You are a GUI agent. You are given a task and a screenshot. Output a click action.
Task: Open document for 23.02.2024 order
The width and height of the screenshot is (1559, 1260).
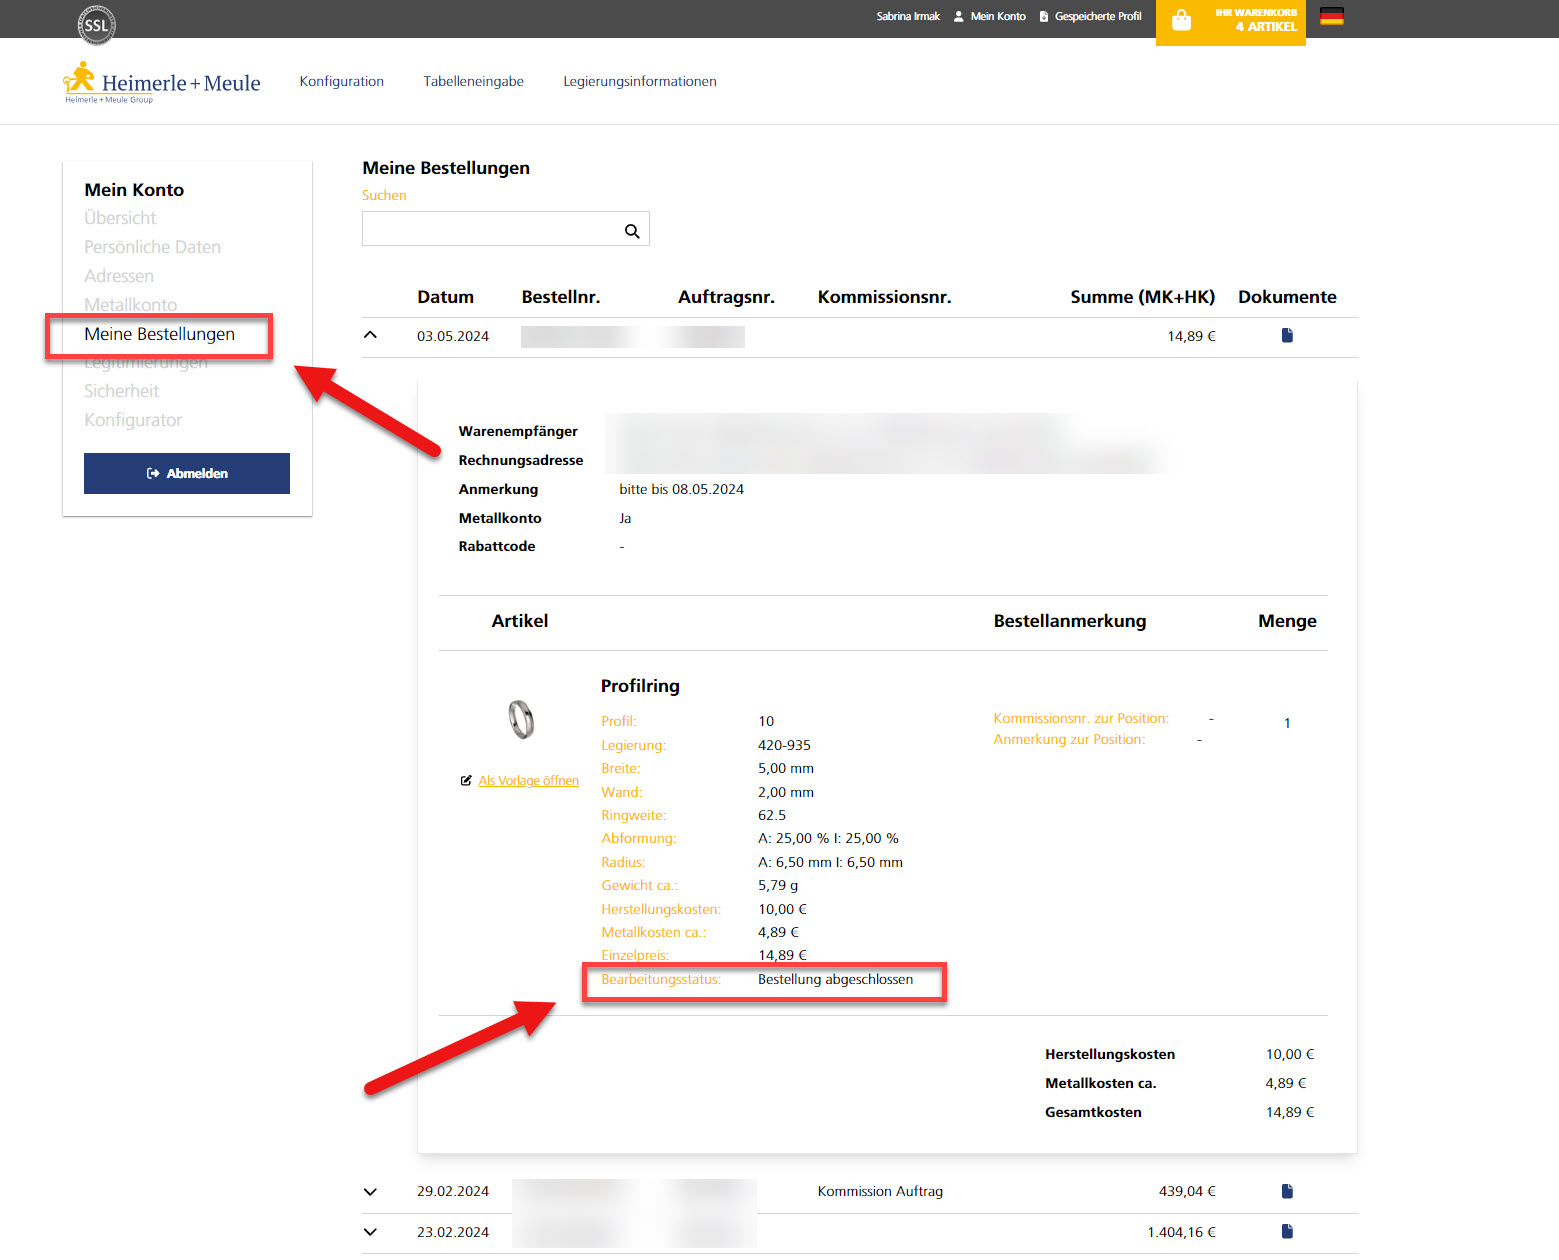click(x=1287, y=1231)
